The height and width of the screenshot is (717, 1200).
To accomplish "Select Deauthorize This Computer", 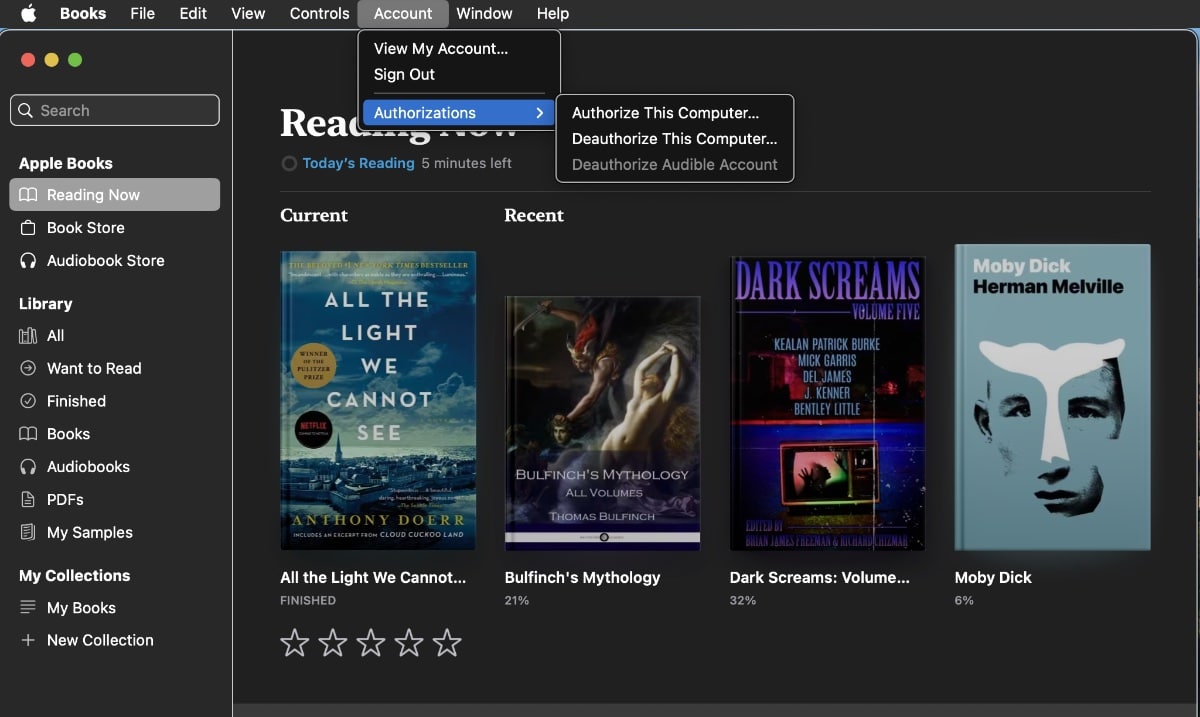I will (674, 139).
